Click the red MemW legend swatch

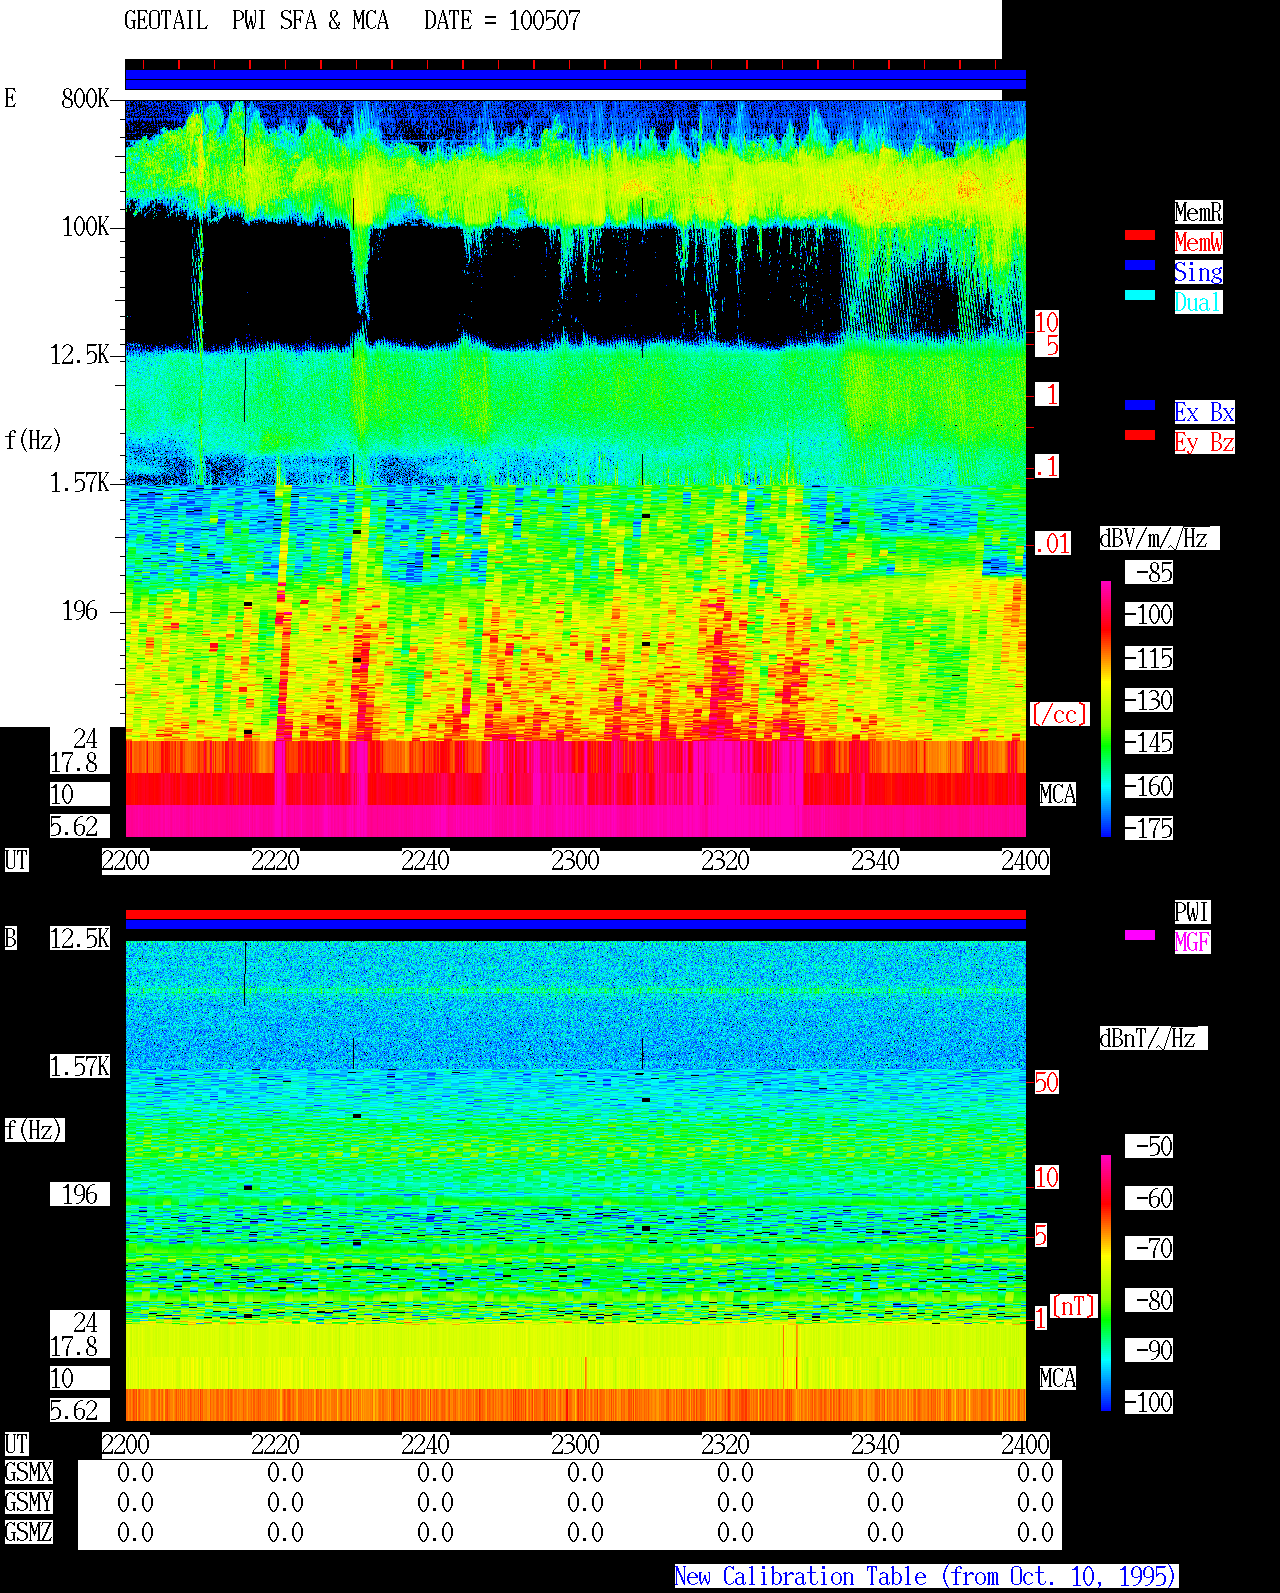(1140, 235)
